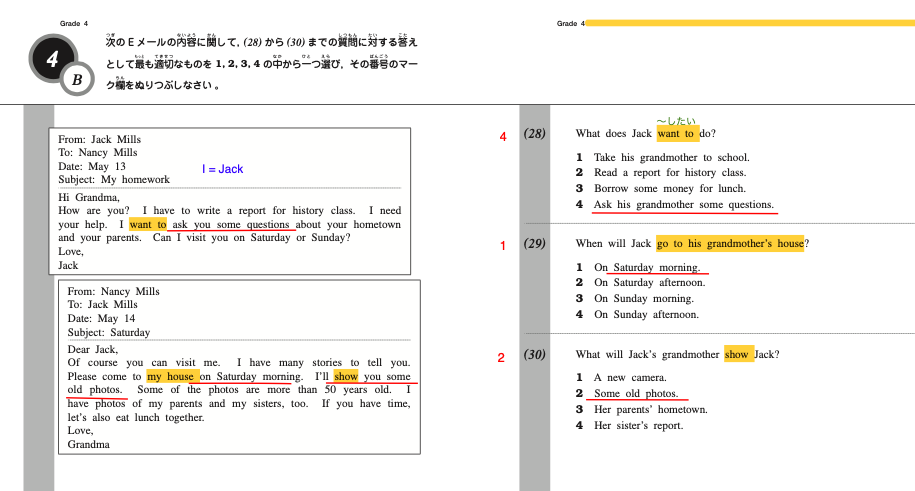Click 'To: Nancy Mills' line
915x491 pixels.
tap(97, 153)
